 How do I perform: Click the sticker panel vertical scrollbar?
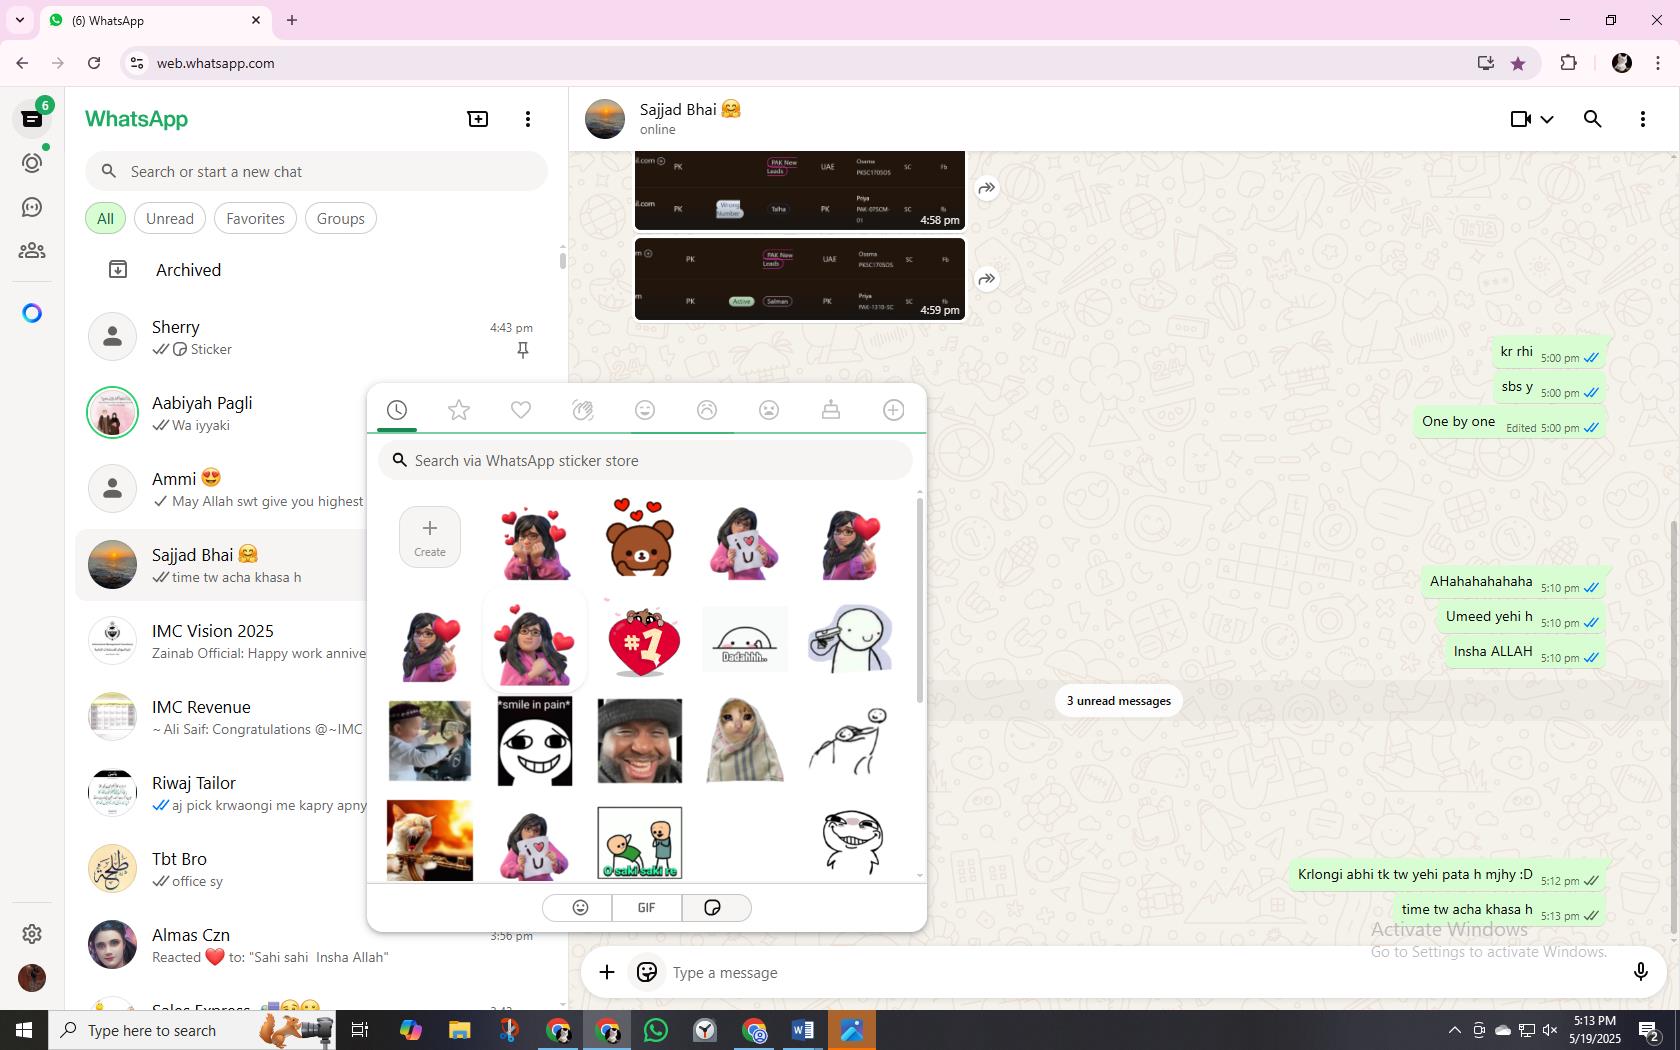click(x=919, y=600)
